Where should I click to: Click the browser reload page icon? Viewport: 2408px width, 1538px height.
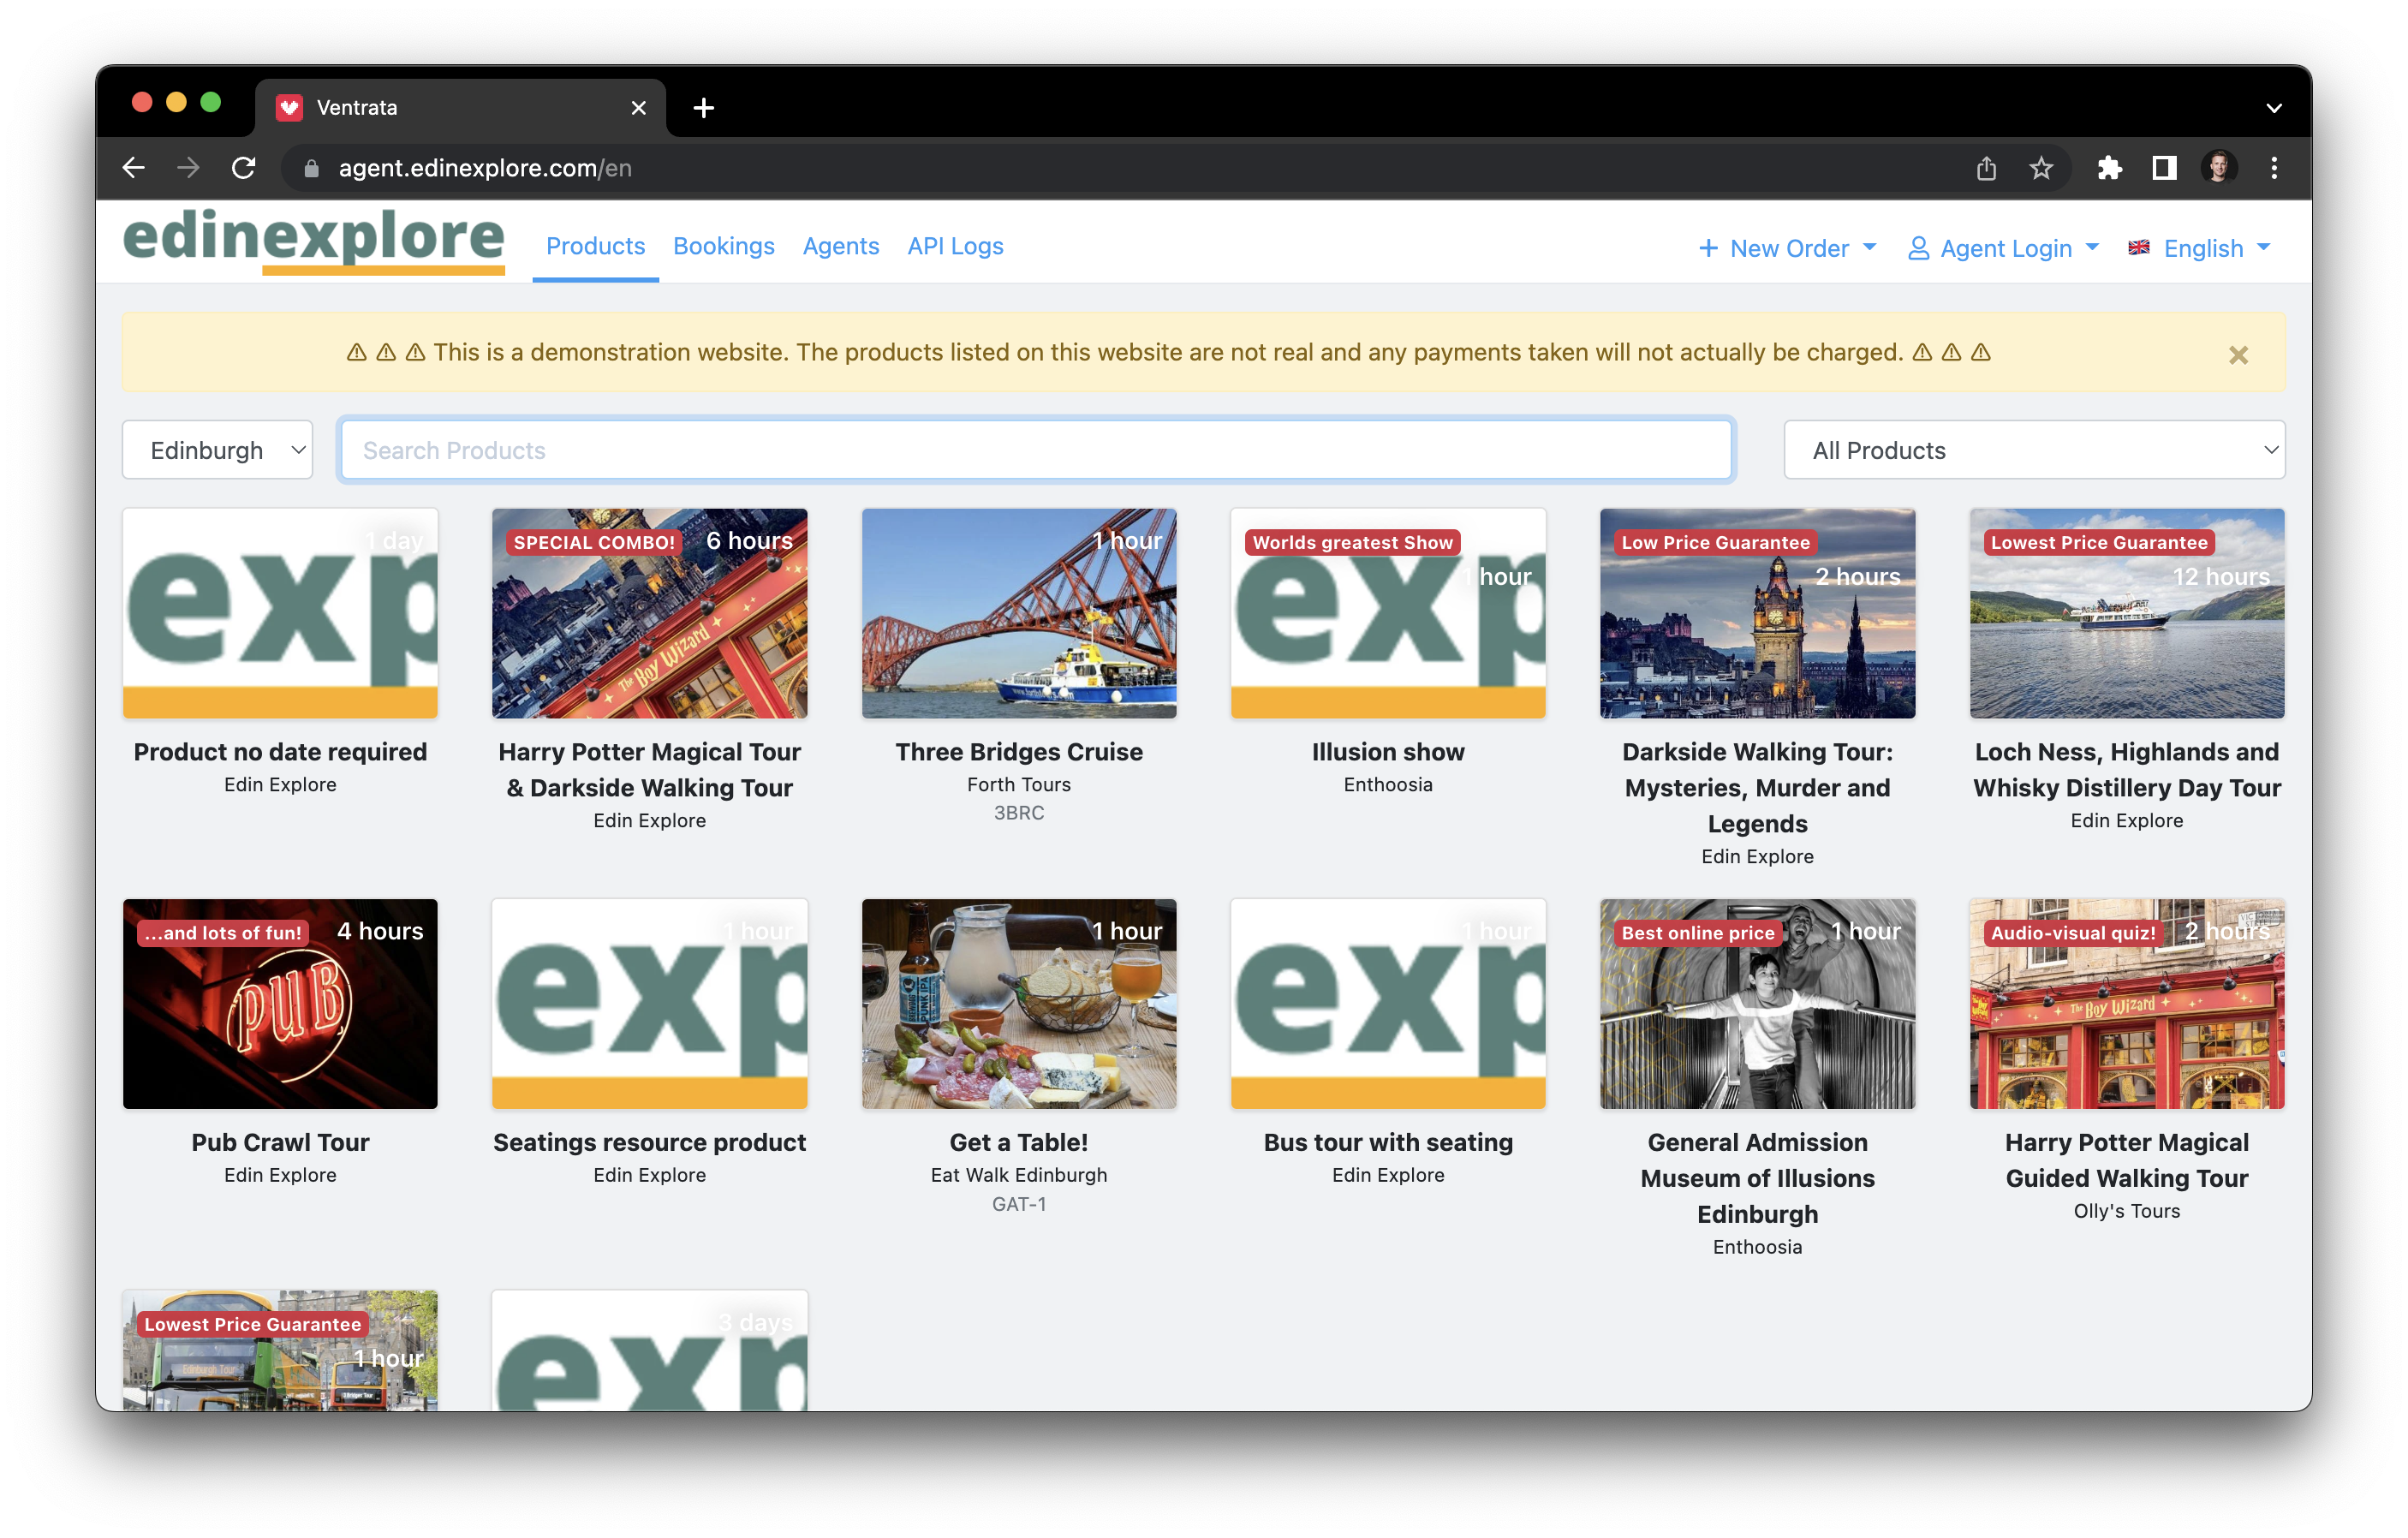(x=243, y=168)
